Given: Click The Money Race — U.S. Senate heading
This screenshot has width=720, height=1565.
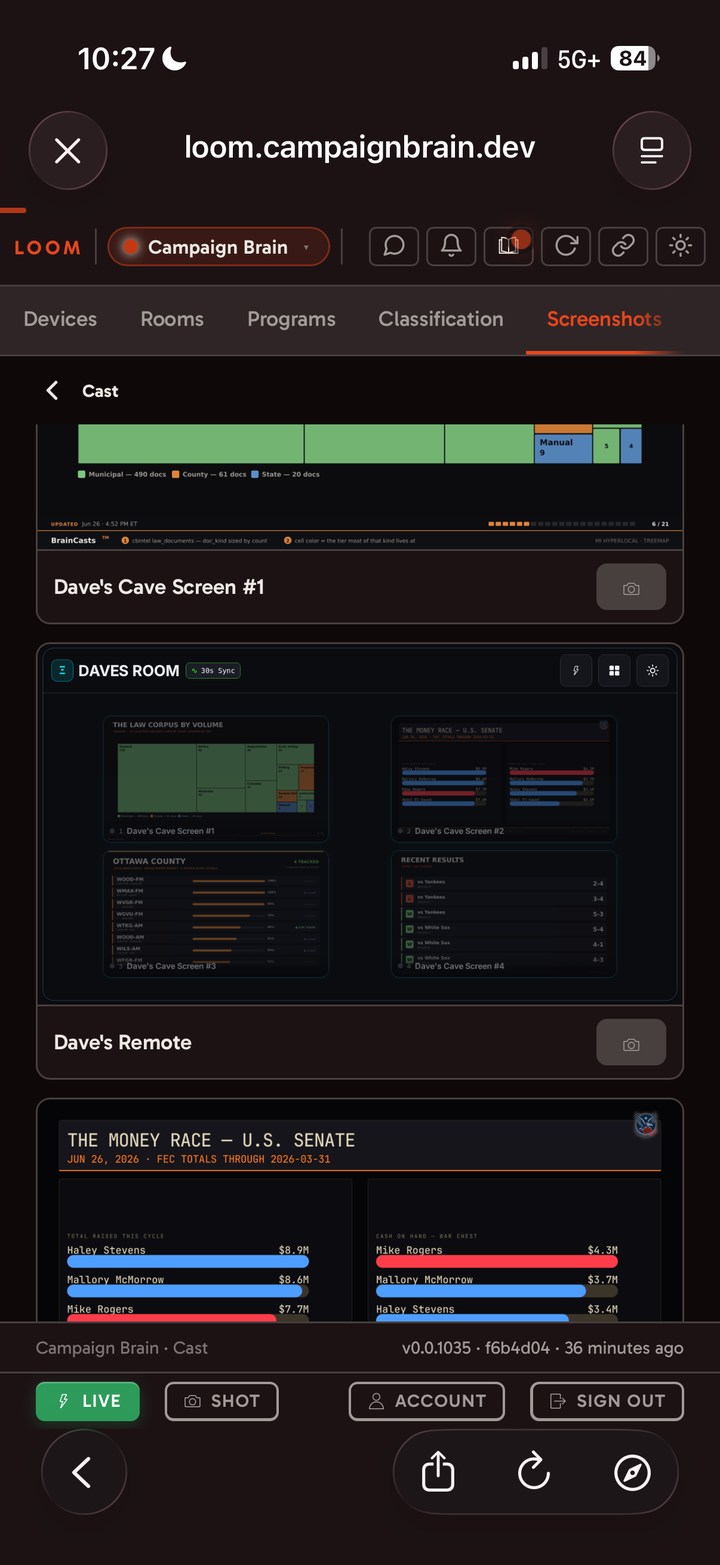Looking at the screenshot, I should click(211, 1140).
